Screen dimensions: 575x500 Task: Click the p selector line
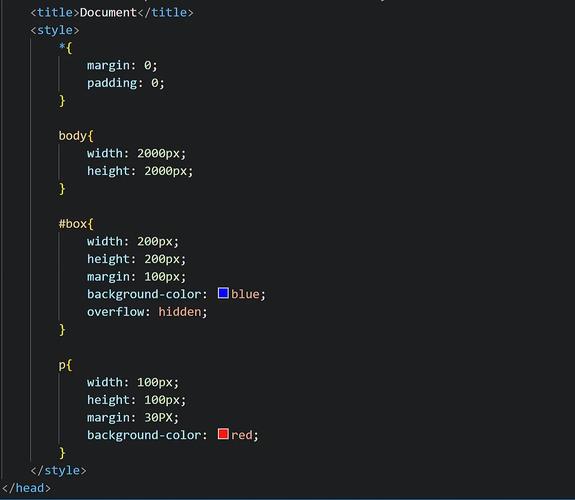65,365
